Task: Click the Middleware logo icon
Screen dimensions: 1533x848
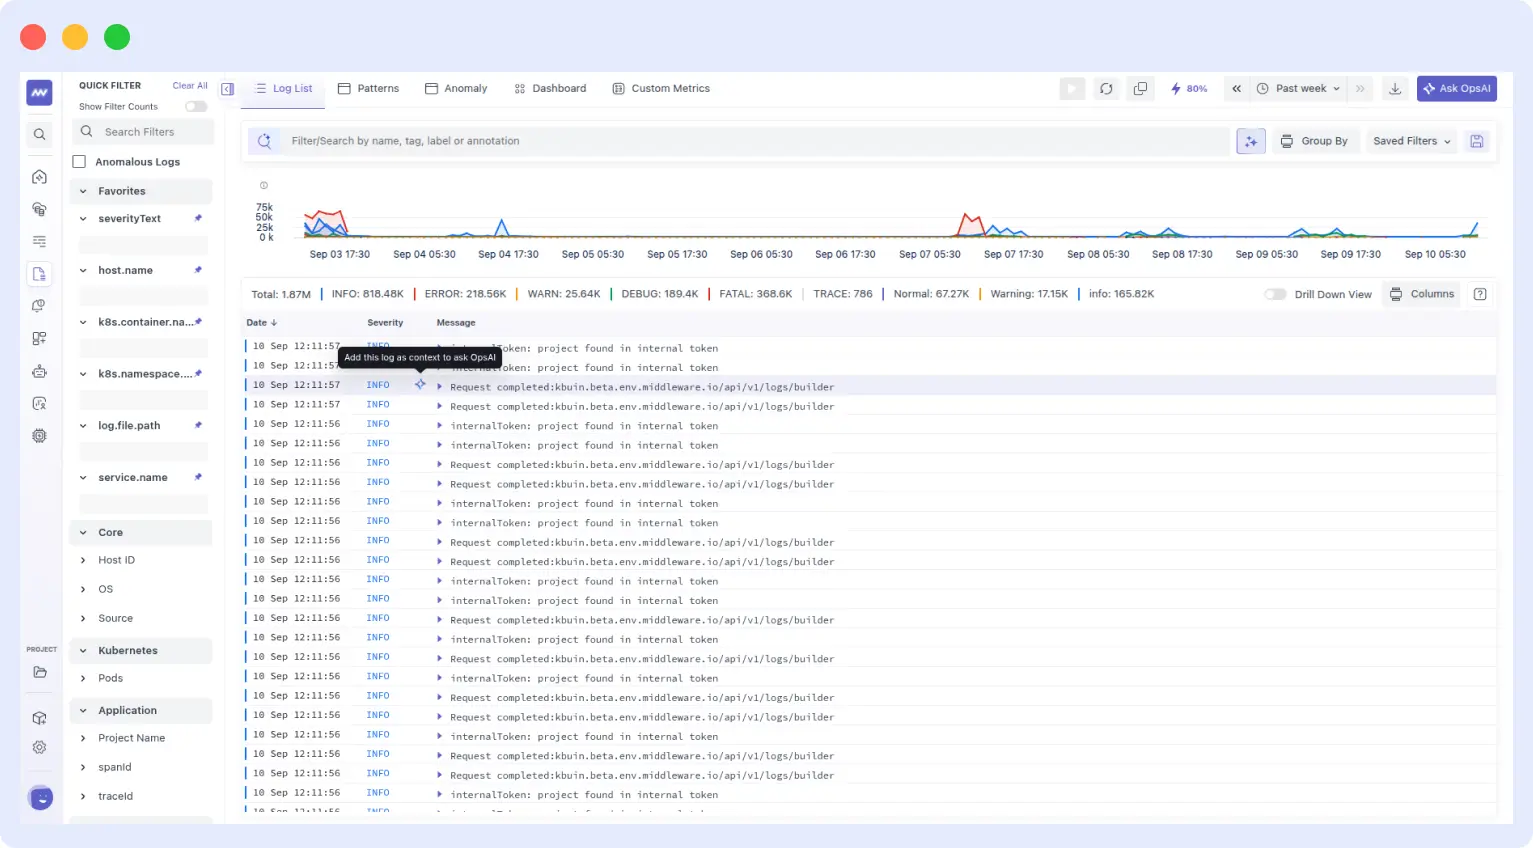Action: tap(39, 93)
